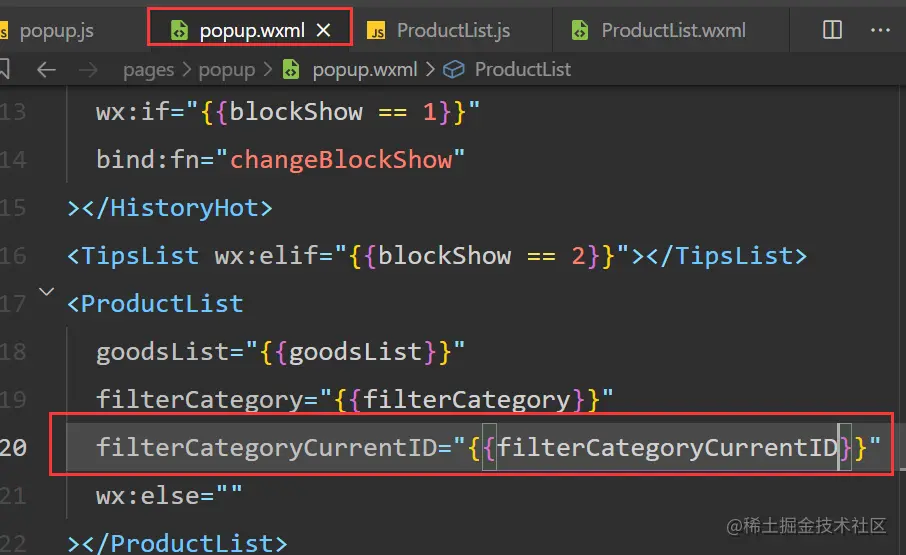
Task: Click the closing '</ProductList>' tag
Action: [184, 543]
